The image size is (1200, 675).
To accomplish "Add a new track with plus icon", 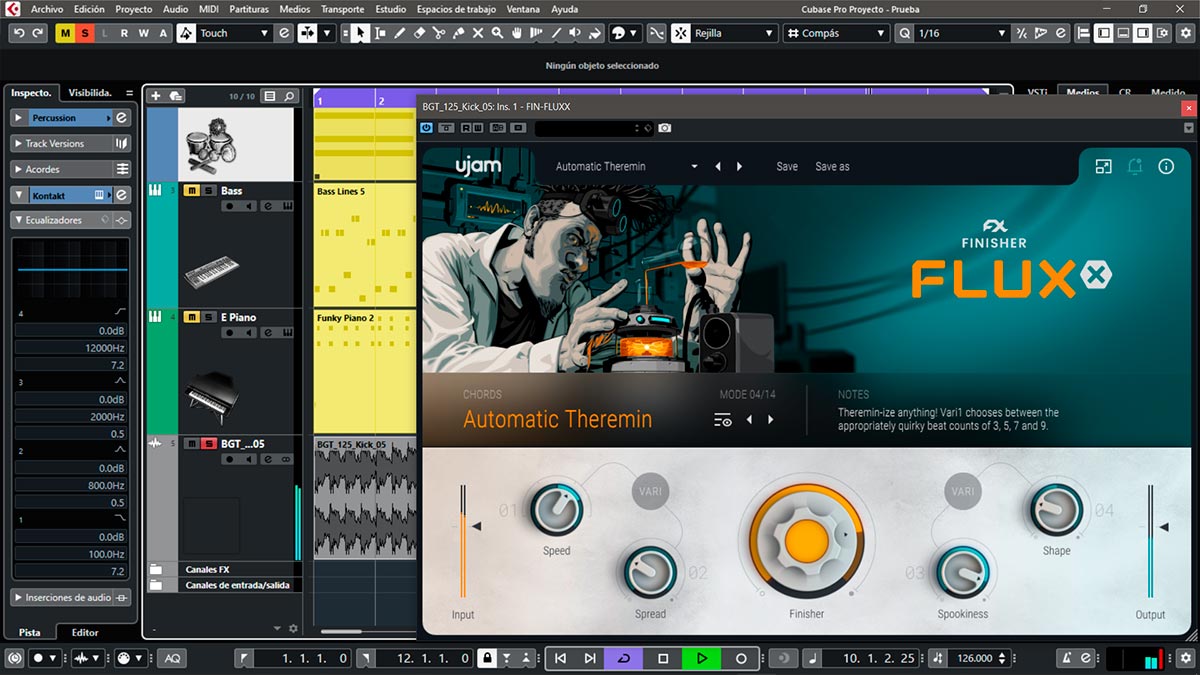I will tap(155, 96).
